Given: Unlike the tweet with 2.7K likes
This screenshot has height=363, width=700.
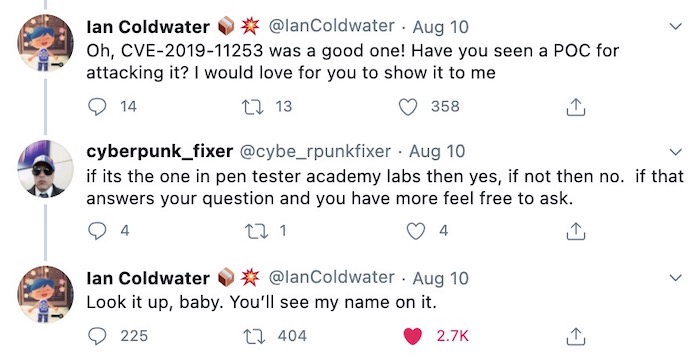Looking at the screenshot, I should (x=412, y=336).
